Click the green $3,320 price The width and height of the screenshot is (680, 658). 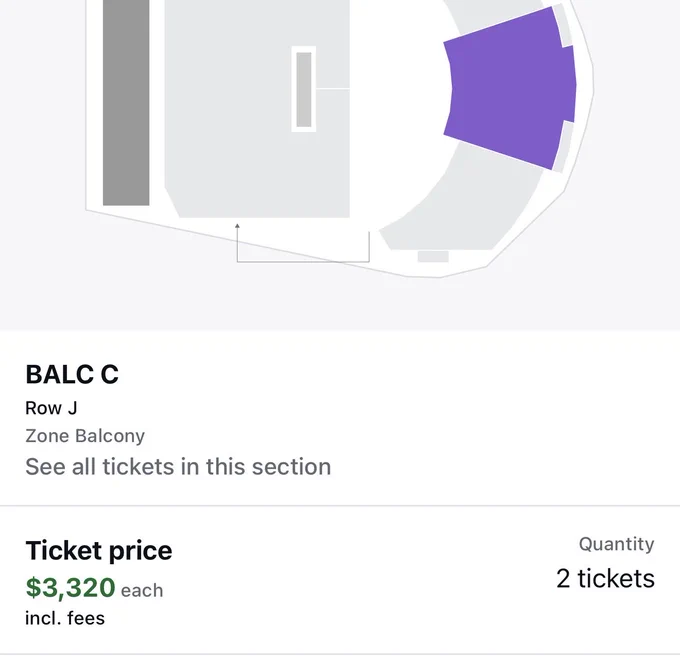[70, 588]
